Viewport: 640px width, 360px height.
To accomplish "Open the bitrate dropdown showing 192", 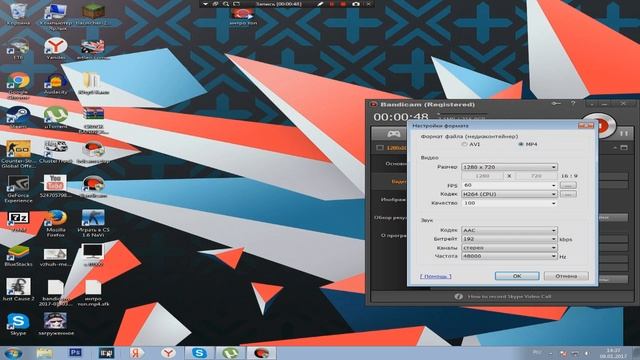I will pos(509,239).
